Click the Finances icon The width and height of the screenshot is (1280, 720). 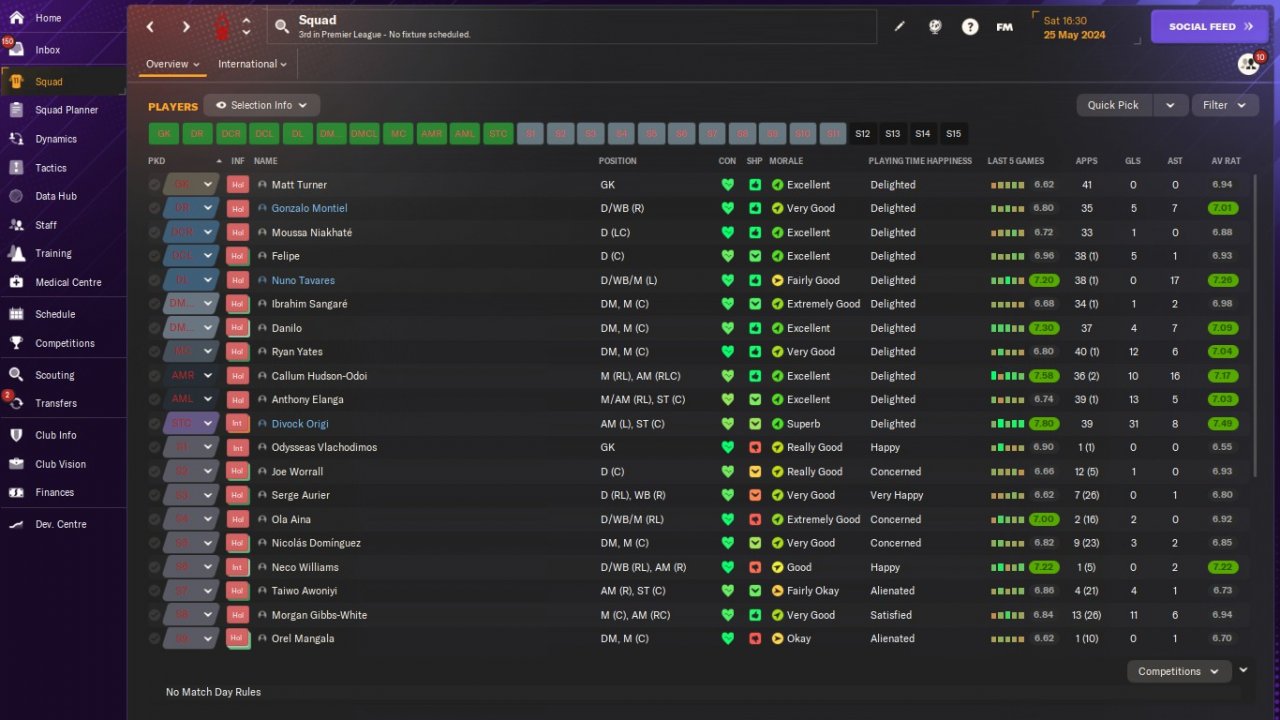(x=16, y=492)
